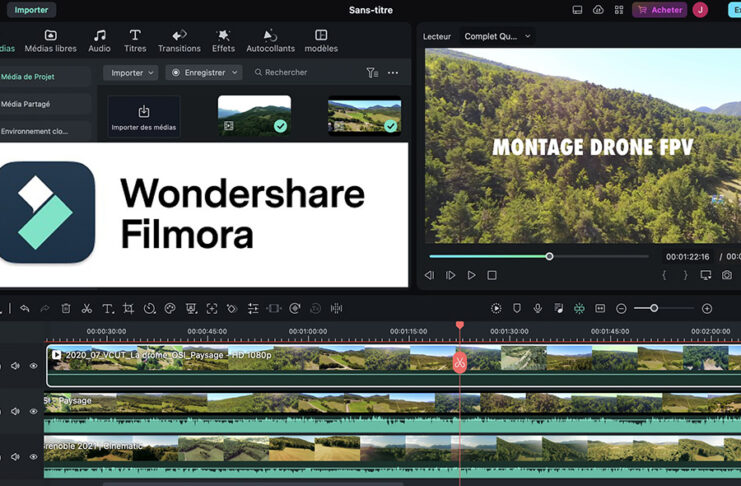
Task: Click the Importer button in title bar
Action: click(31, 9)
